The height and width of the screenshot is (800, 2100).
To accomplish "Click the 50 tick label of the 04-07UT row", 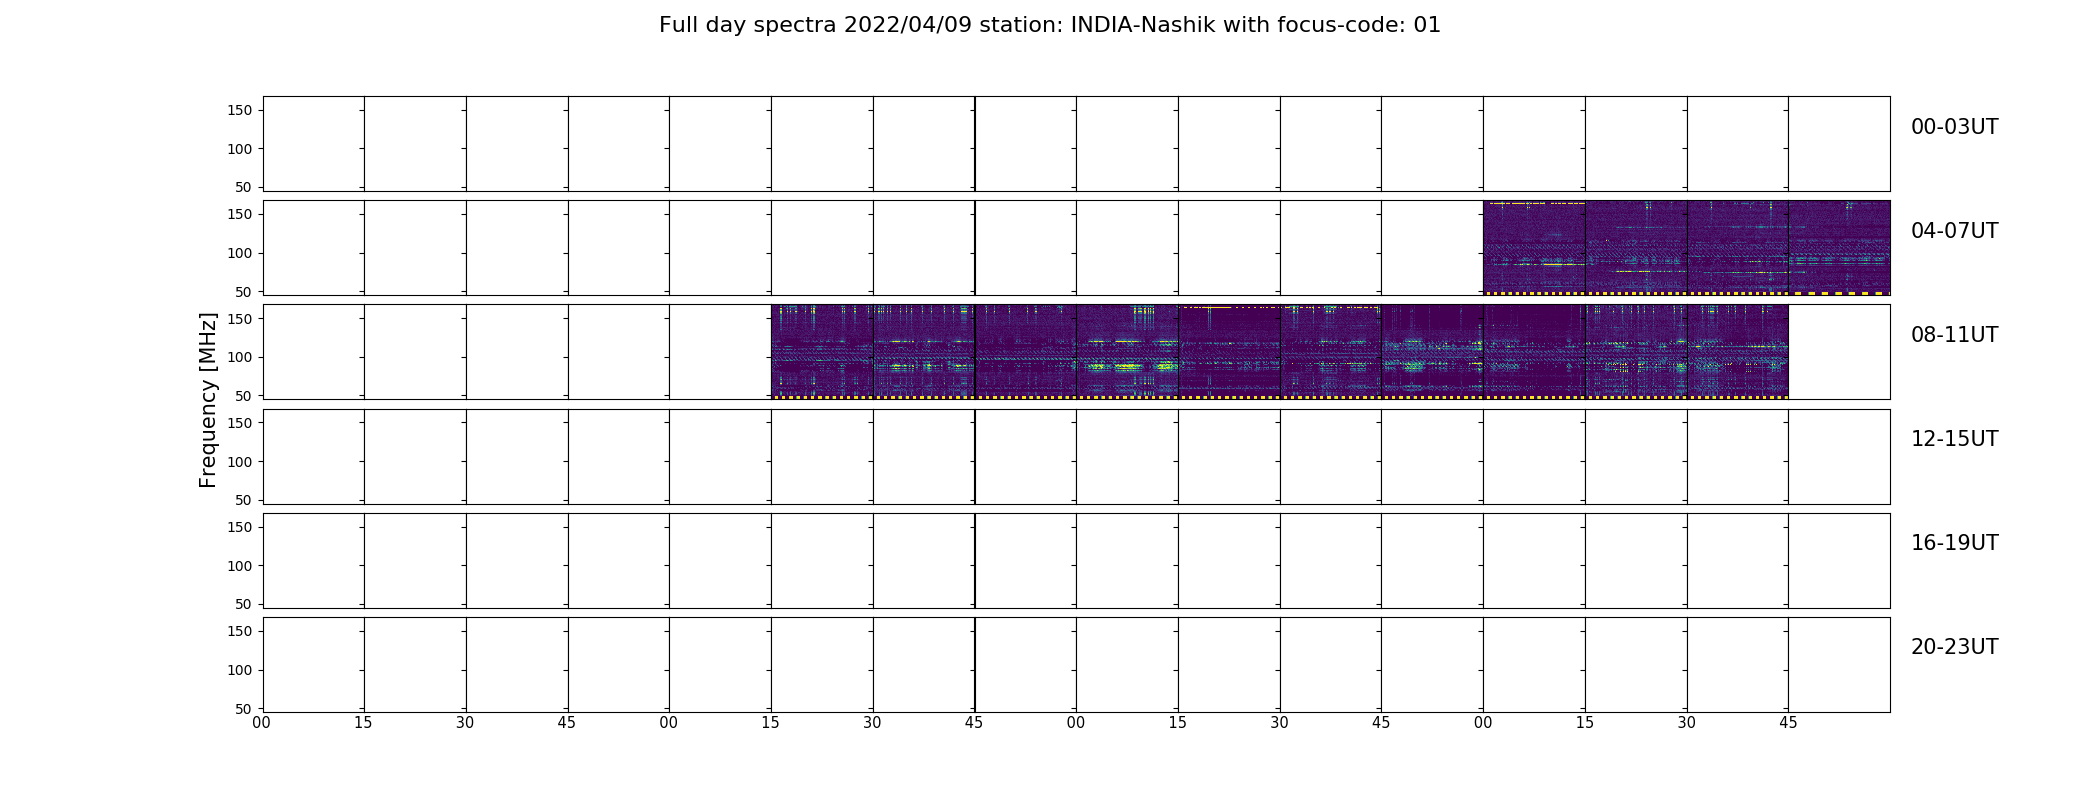I will click(x=244, y=292).
